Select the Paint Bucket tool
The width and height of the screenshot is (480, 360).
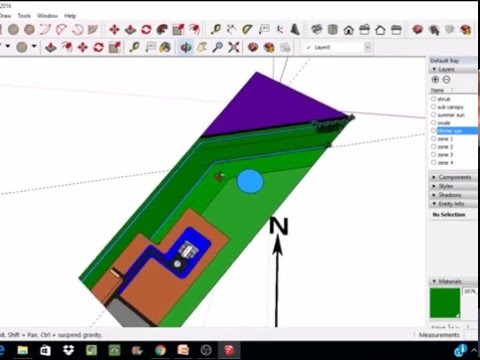click(165, 47)
